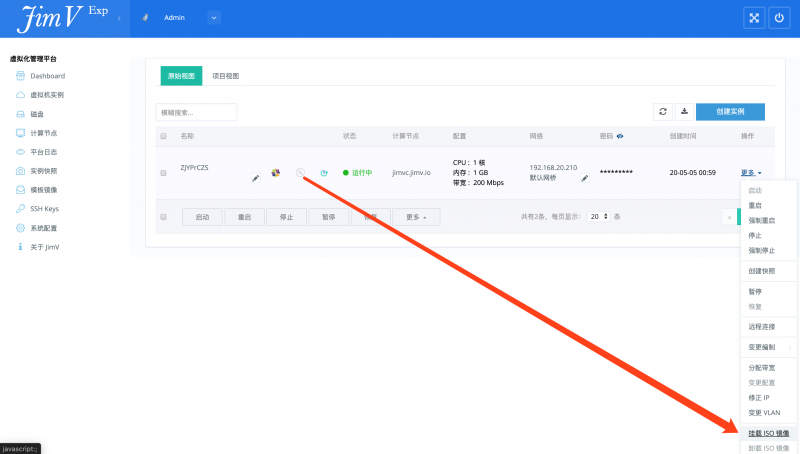
Task: Click the download export icon
Action: pyautogui.click(x=684, y=112)
